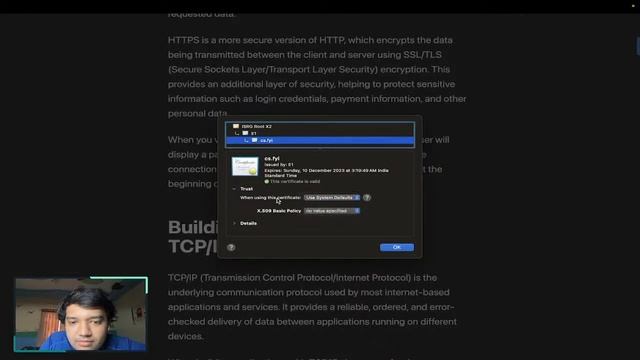Click the help button at dialog bottom-left
The image size is (640, 360).
click(x=231, y=247)
